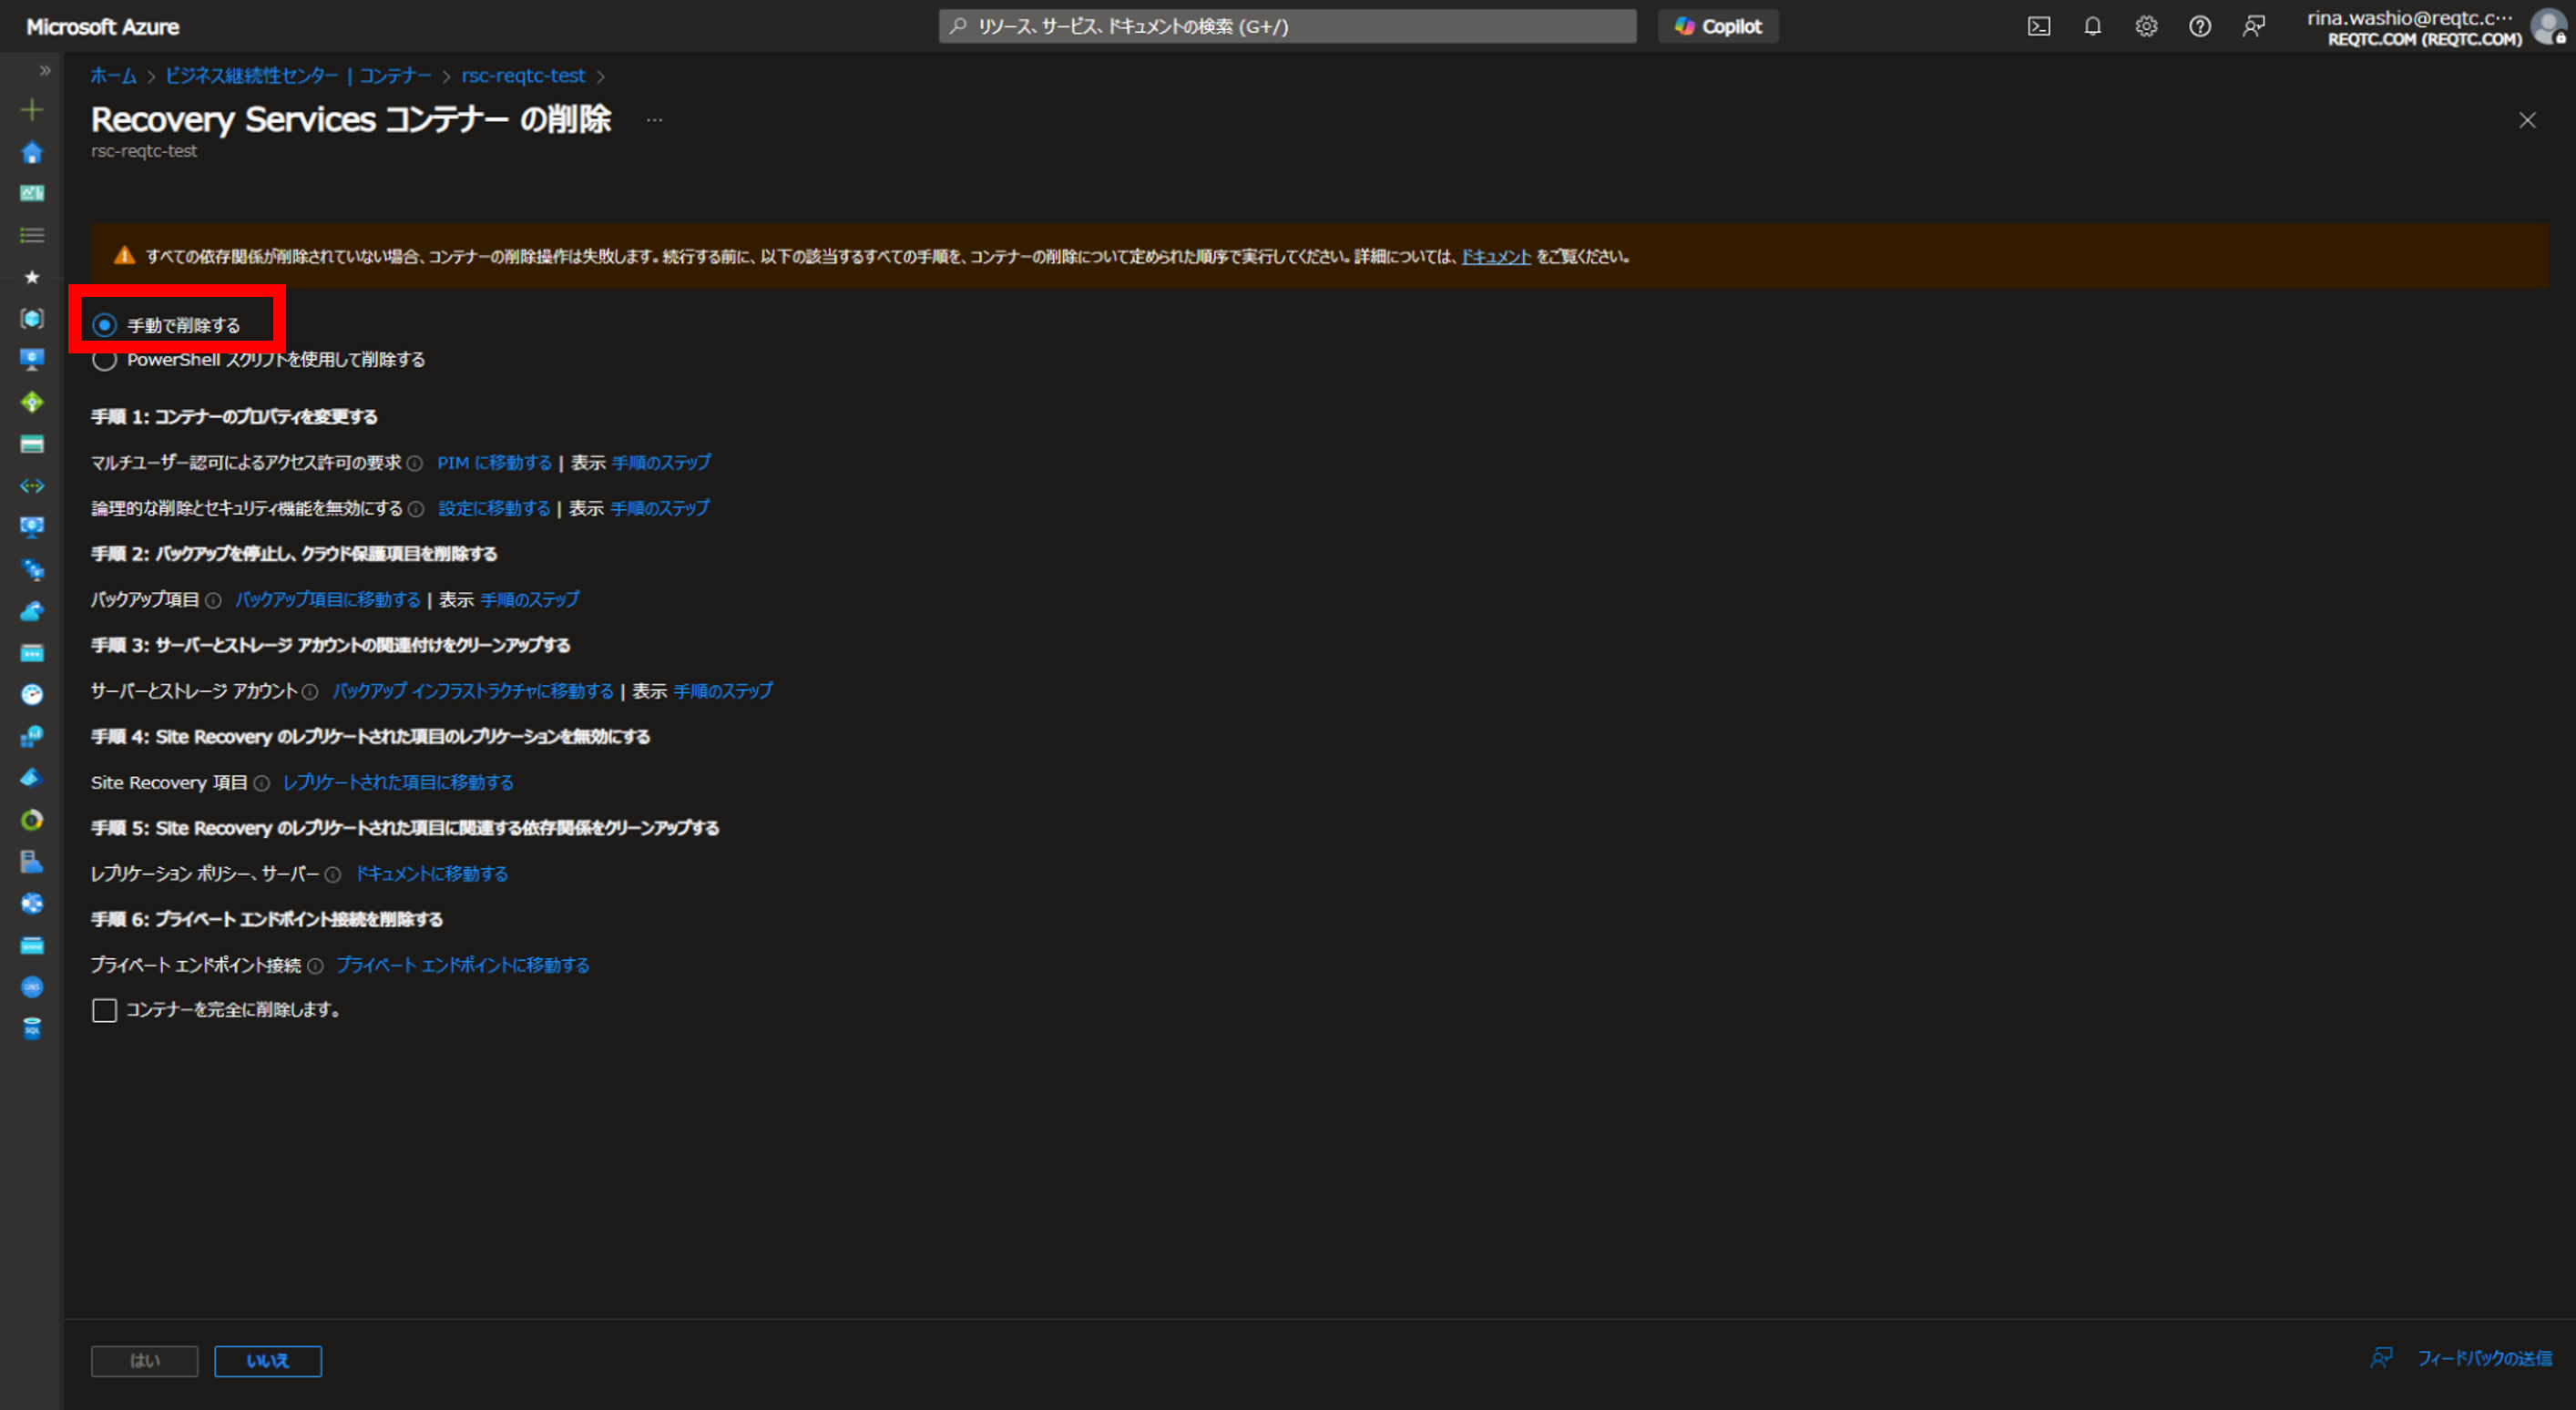The height and width of the screenshot is (1410, 2576).
Task: Click フィードバックの送信 link
Action: click(2484, 1358)
